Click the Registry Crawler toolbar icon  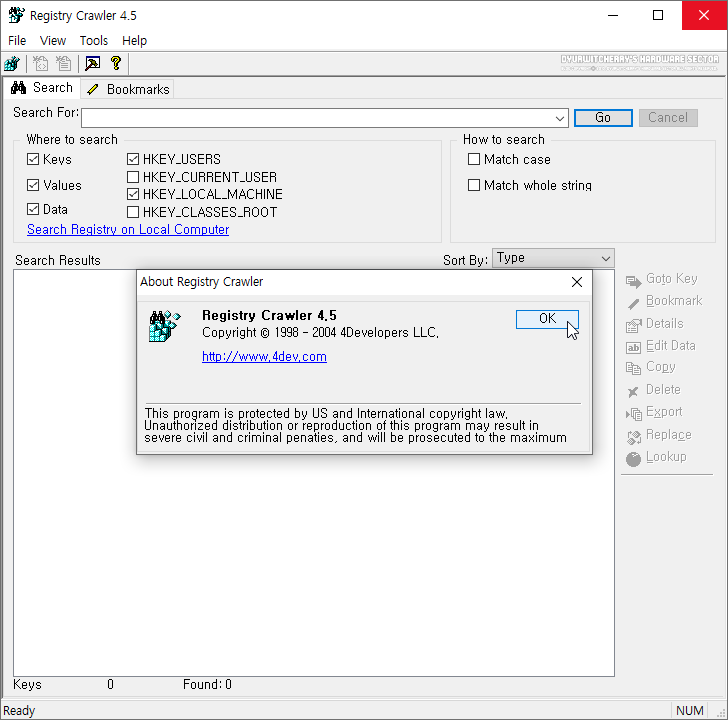click(x=12, y=64)
